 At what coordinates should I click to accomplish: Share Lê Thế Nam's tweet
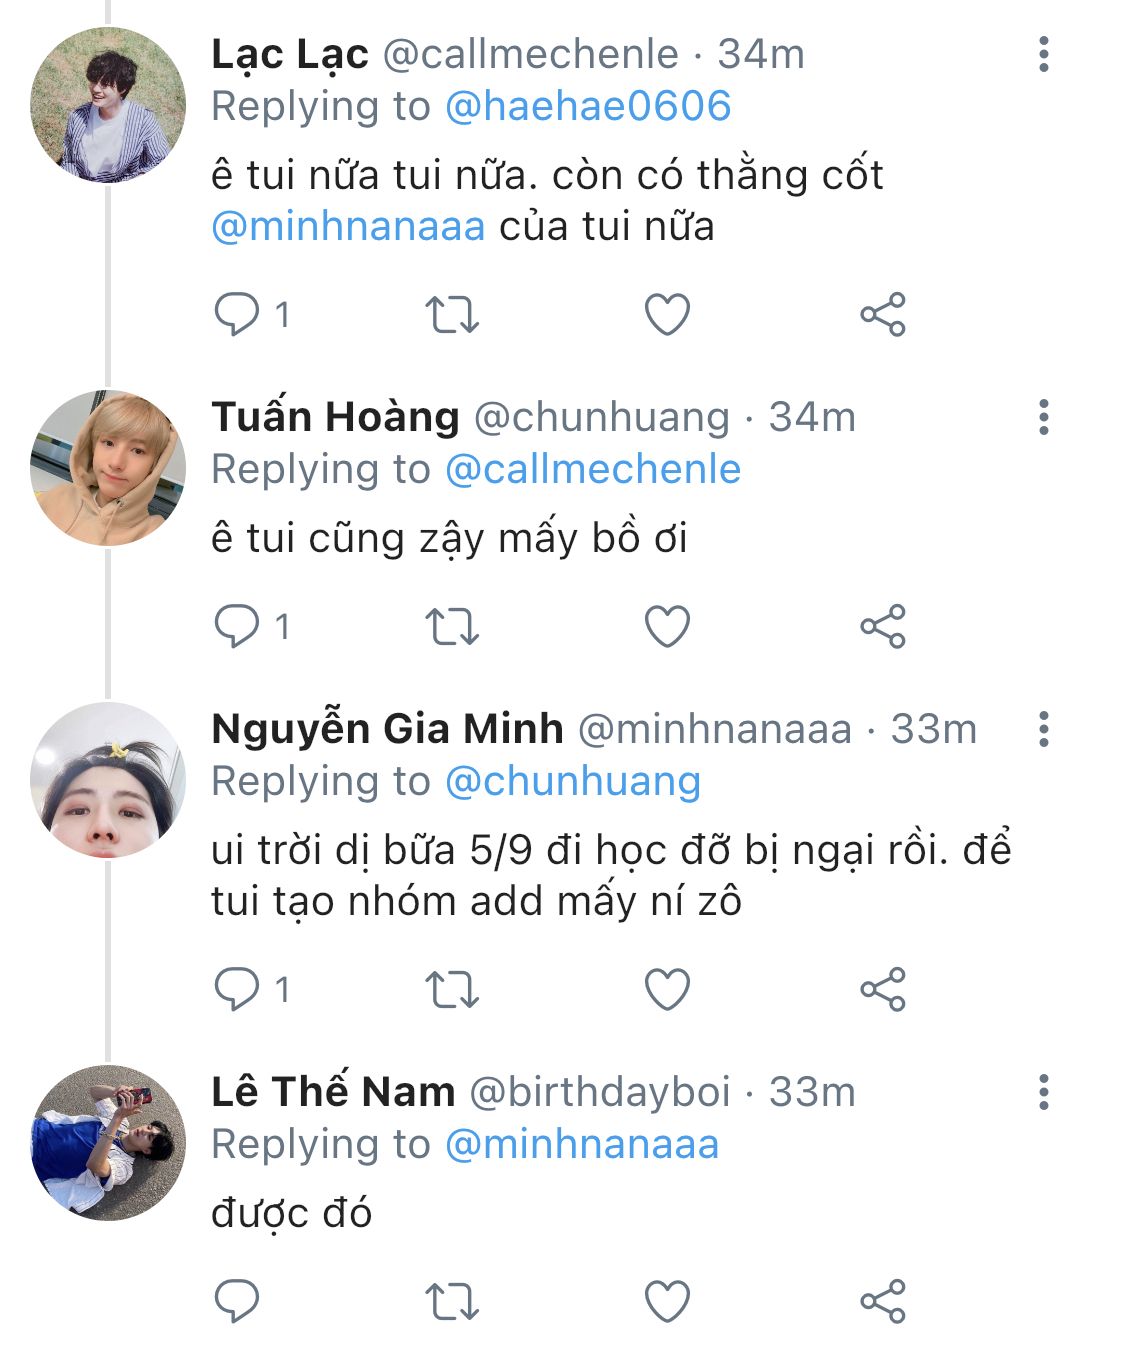[882, 1302]
